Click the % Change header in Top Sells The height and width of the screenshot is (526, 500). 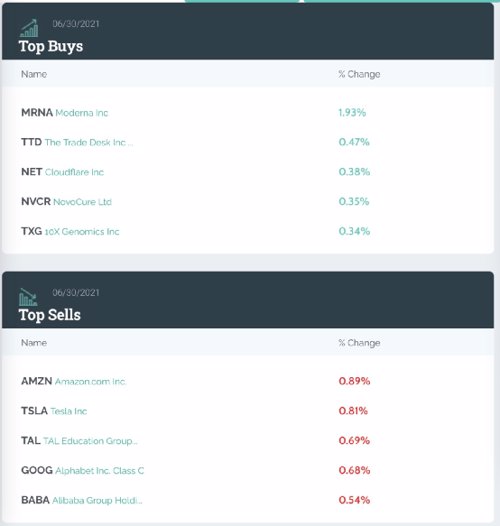[359, 343]
